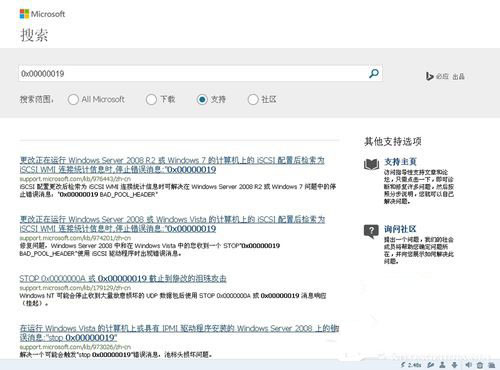
Task: Click URL support.microsoft.com/kb/973026/zh-cn
Action: (75, 347)
